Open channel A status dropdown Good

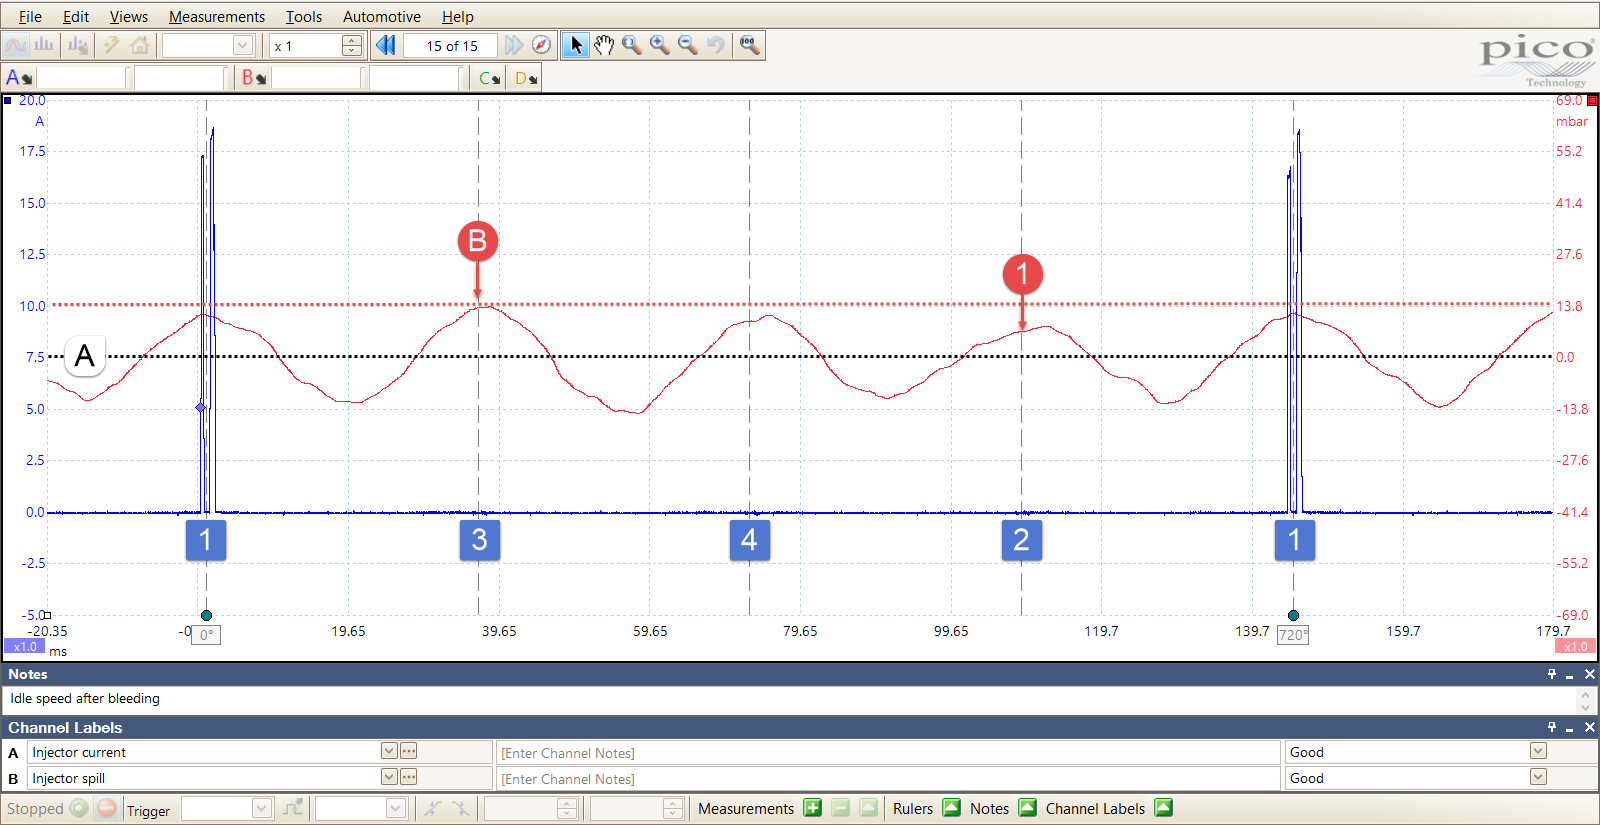click(x=1538, y=751)
